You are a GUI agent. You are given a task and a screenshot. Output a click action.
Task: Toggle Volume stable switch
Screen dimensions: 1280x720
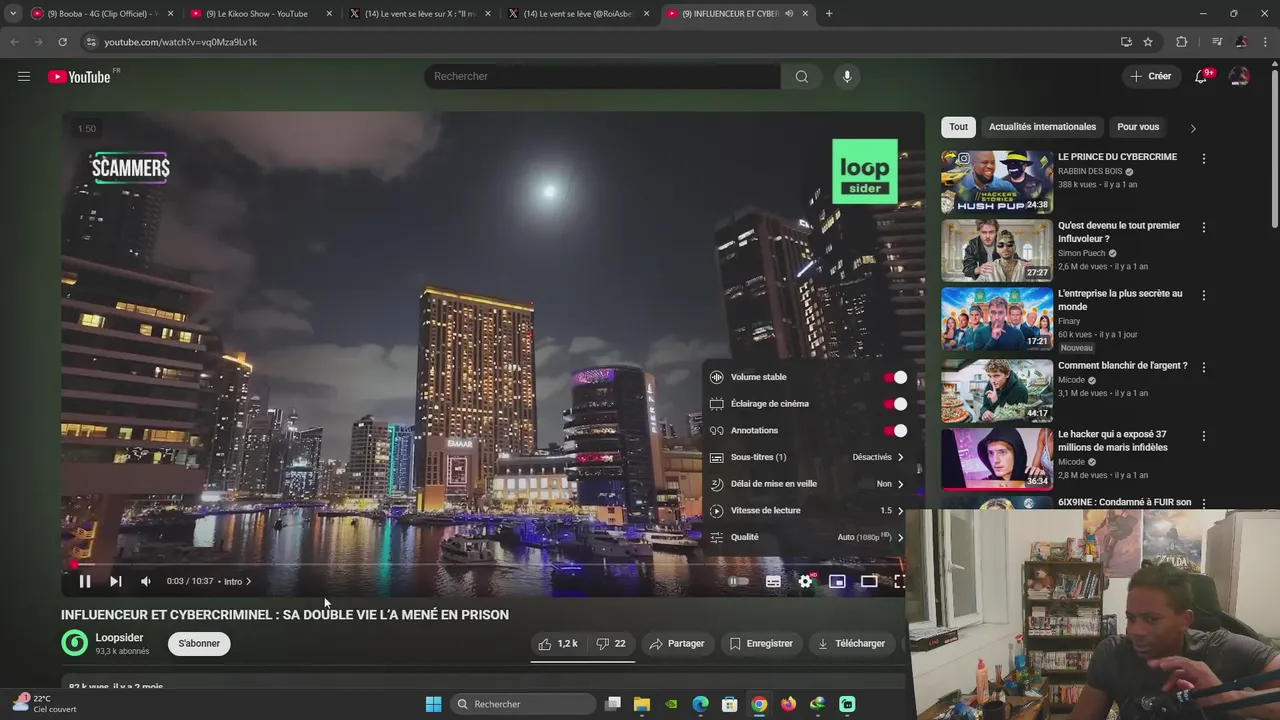coord(895,377)
